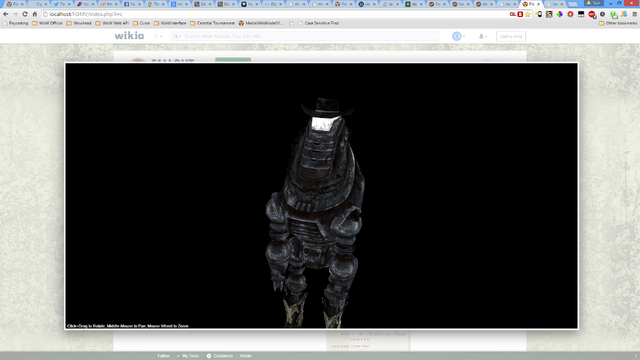
Task: Click the green phone extension icon
Action: tap(613, 15)
